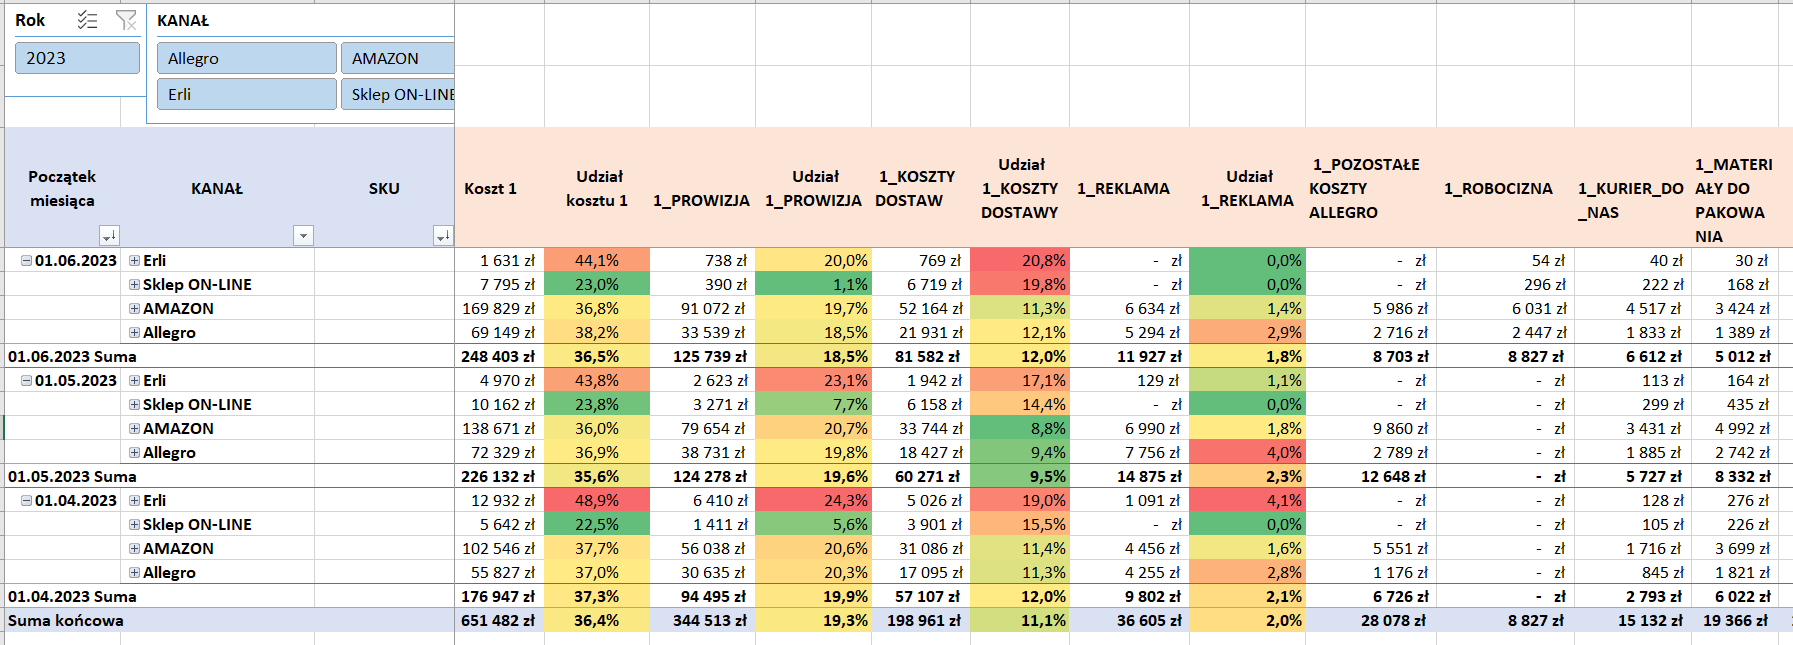Expand Sklep ON-LINE under 01.05.2023
The height and width of the screenshot is (645, 1793).
click(135, 405)
